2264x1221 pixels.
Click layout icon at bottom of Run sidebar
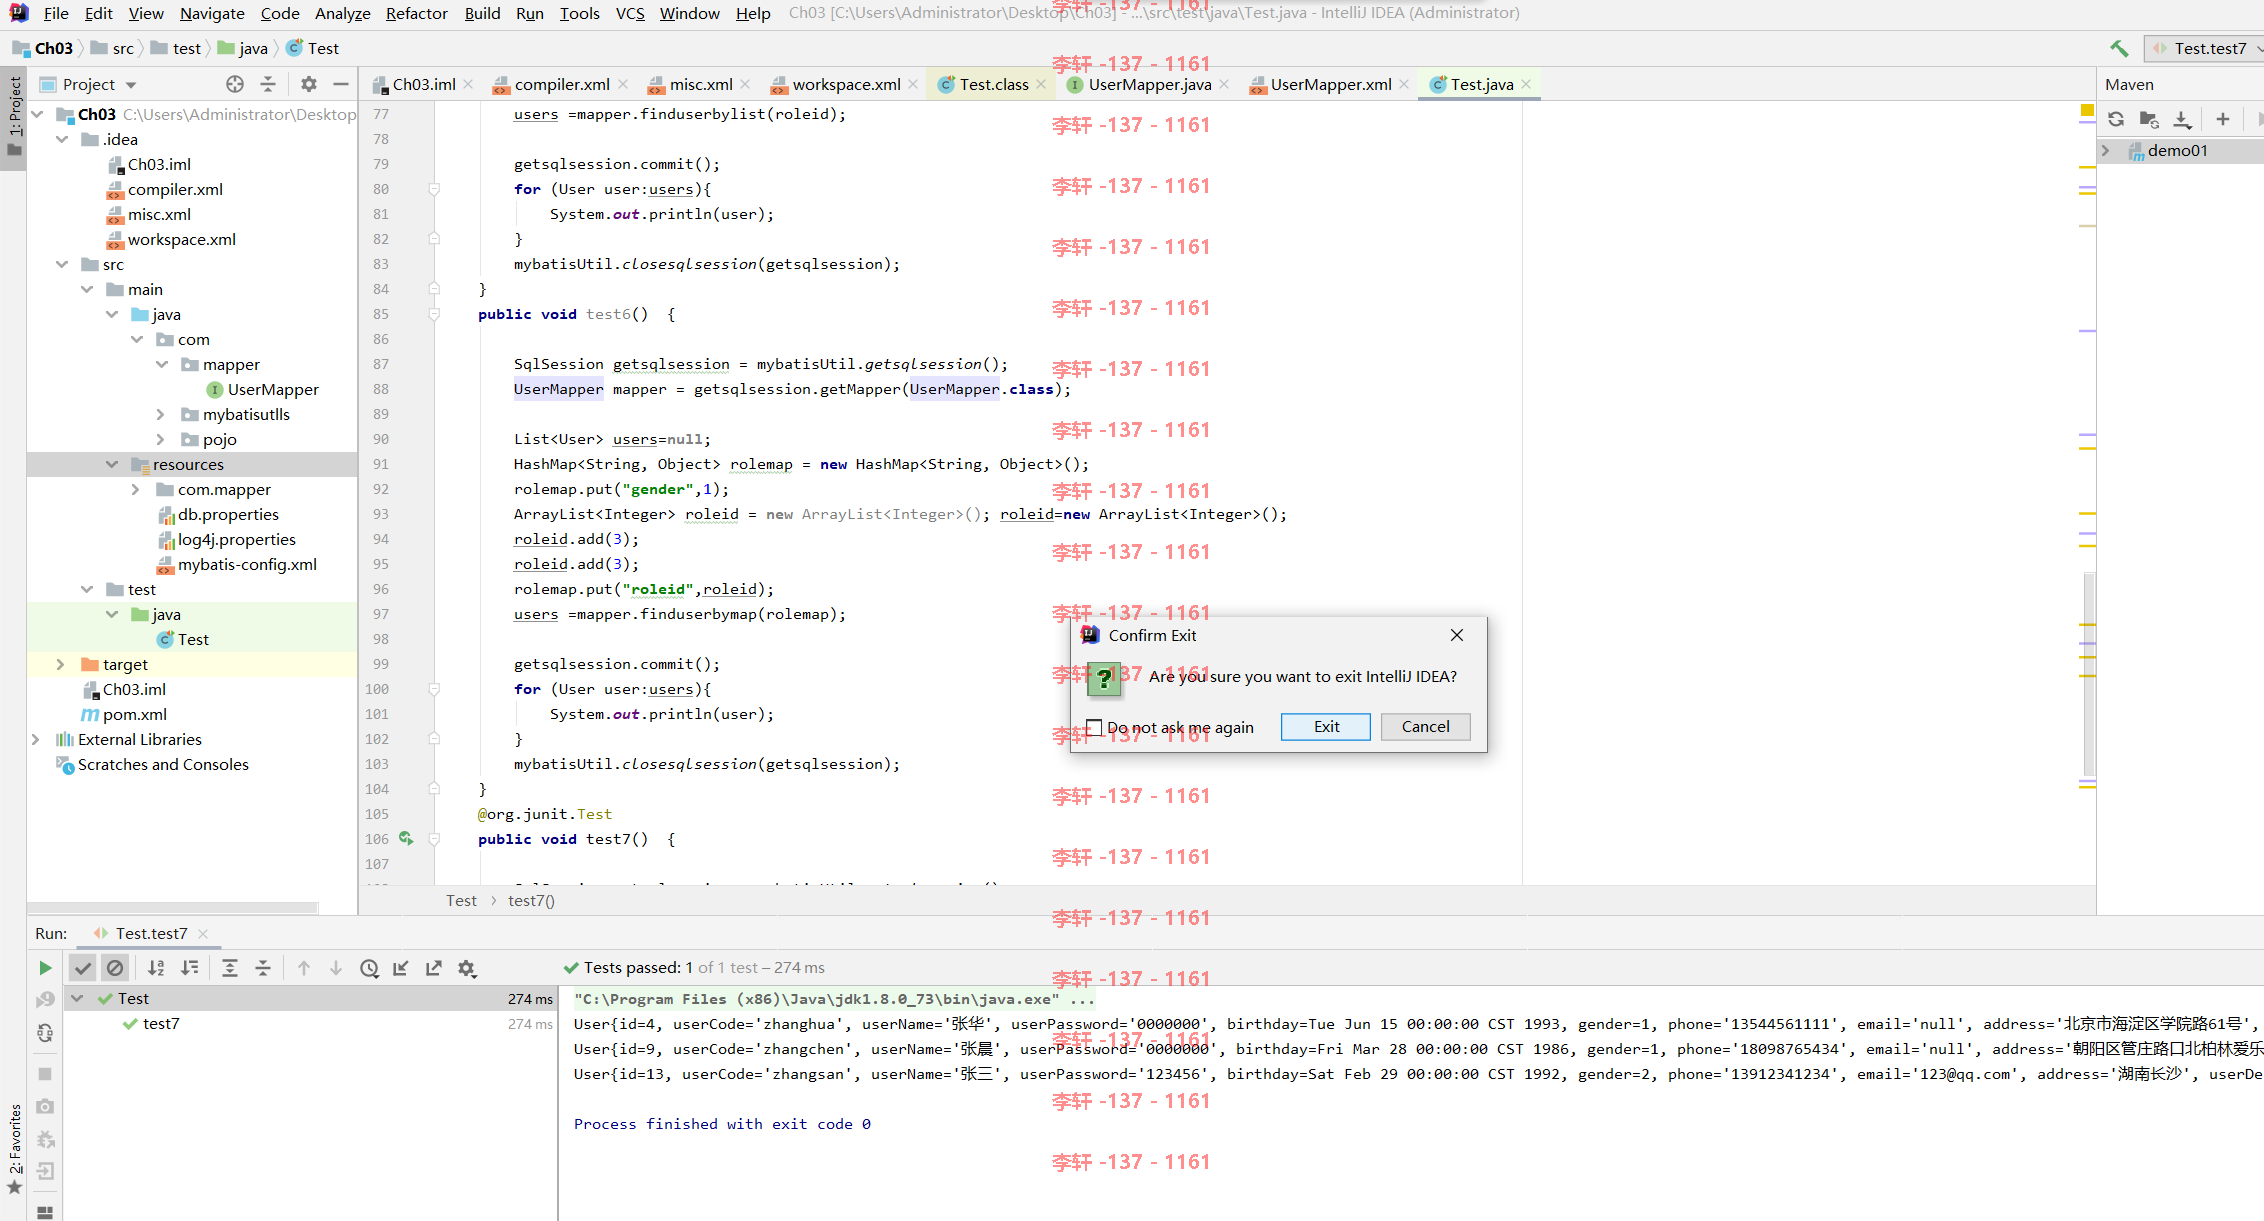click(45, 1211)
